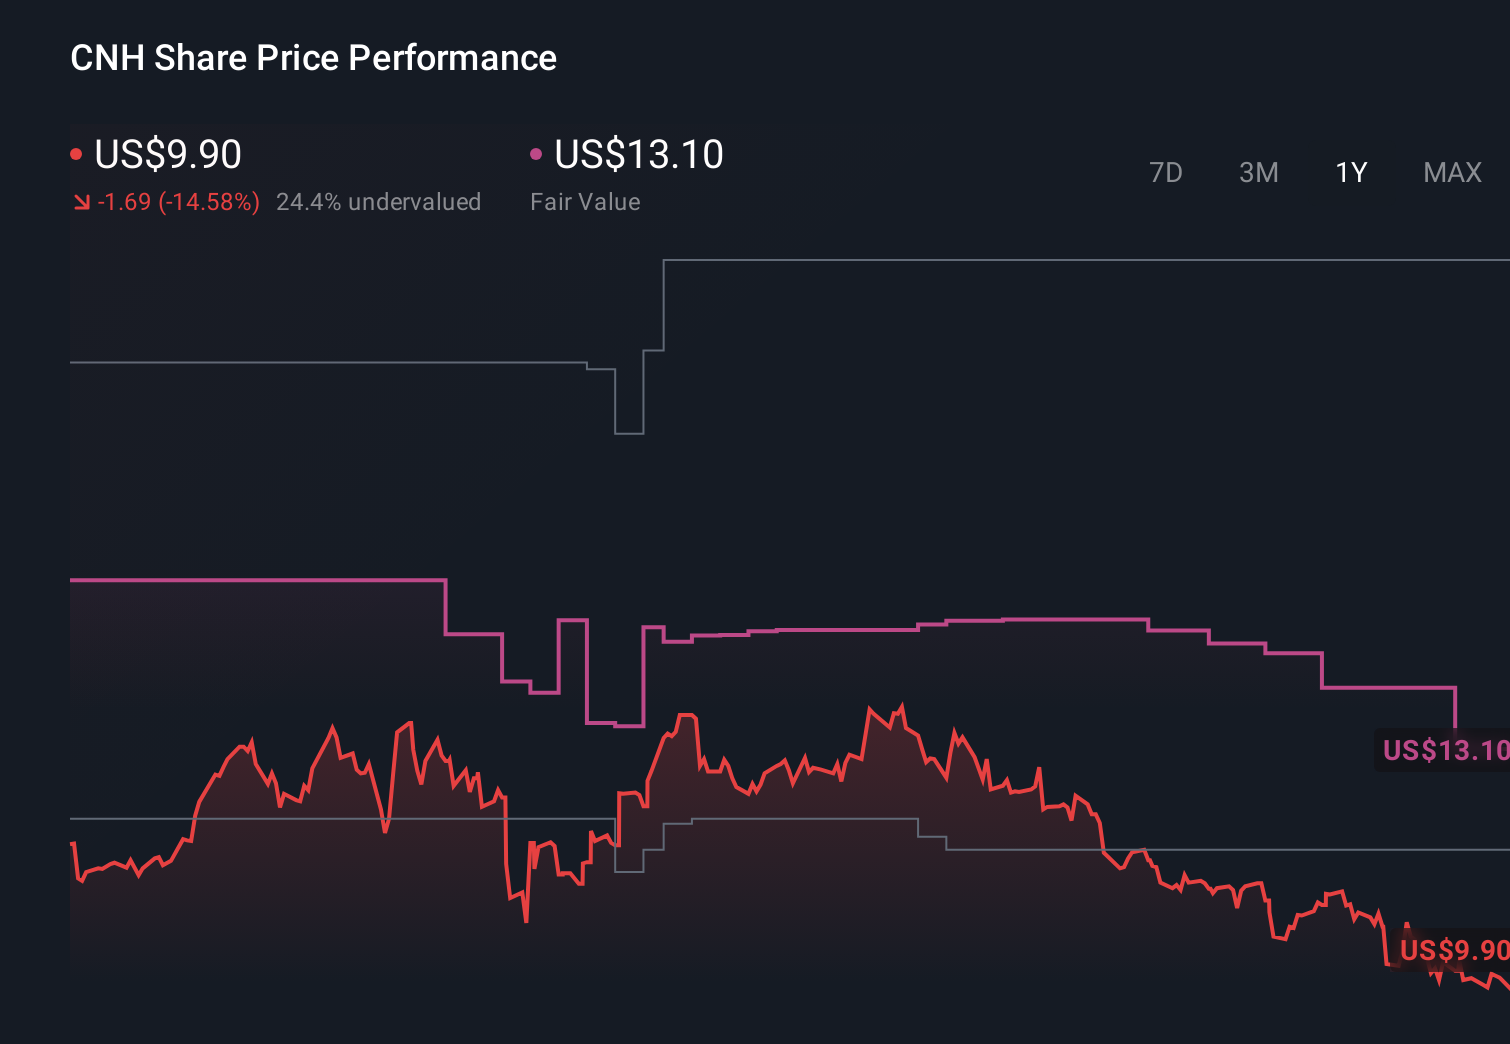Click the -1.69 (-14.58%) change text
The height and width of the screenshot is (1044, 1510).
(x=178, y=202)
